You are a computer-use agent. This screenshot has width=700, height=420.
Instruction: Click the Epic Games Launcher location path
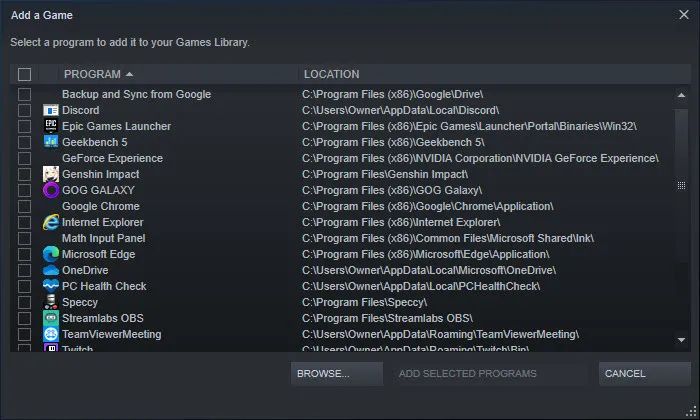click(470, 126)
